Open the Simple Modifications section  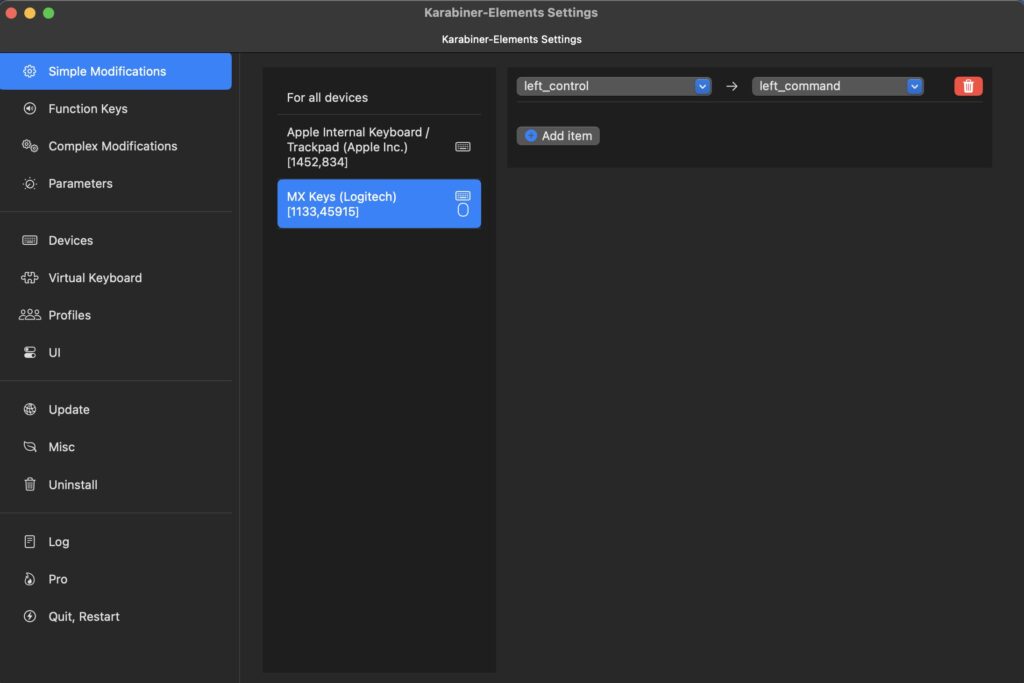click(107, 72)
